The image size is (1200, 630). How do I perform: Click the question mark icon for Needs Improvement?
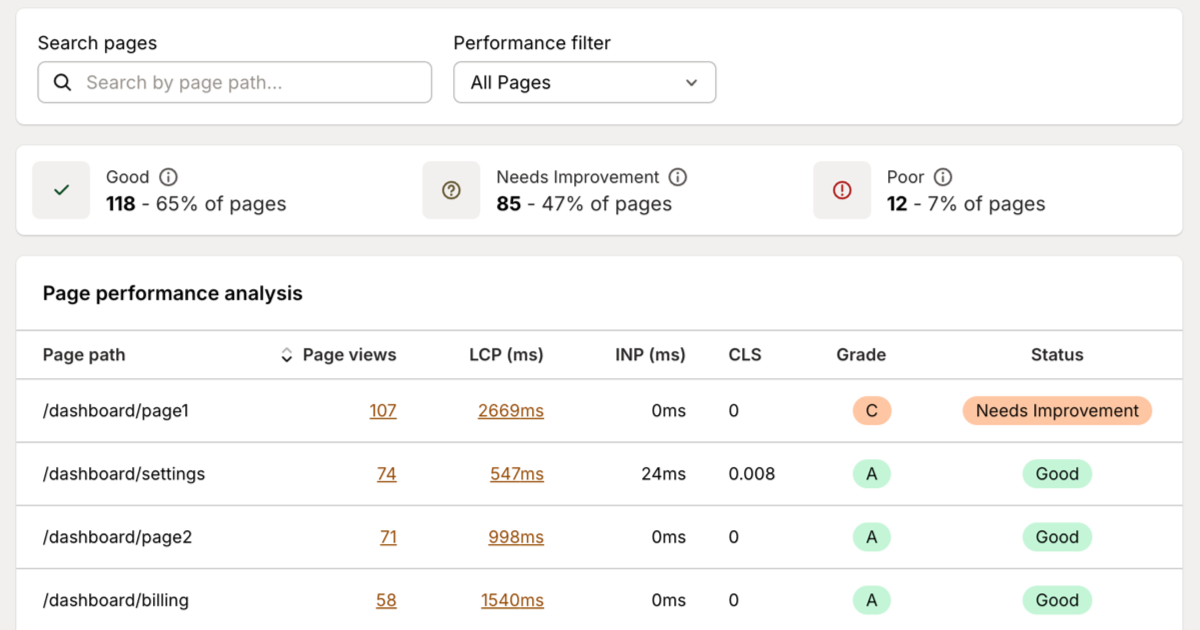(451, 190)
